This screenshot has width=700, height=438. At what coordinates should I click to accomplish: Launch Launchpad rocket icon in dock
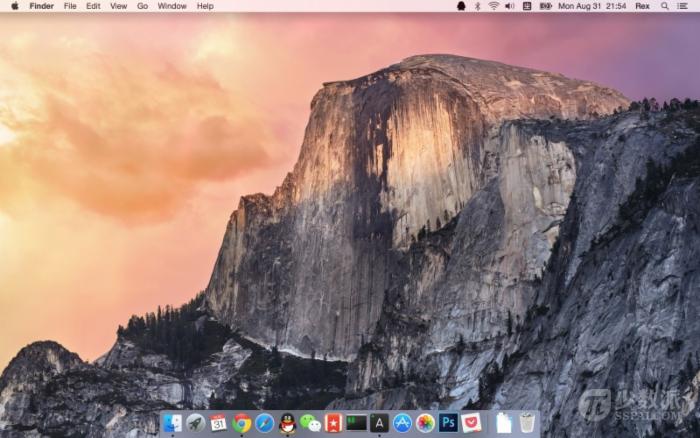[195, 423]
